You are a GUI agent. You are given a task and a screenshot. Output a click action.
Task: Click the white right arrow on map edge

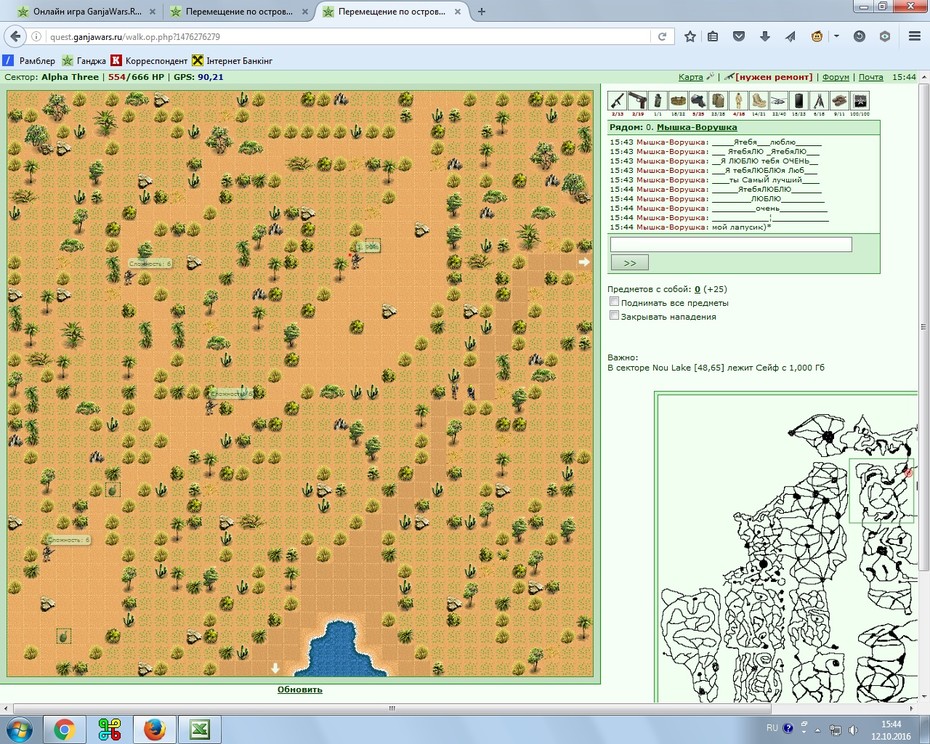[584, 262]
